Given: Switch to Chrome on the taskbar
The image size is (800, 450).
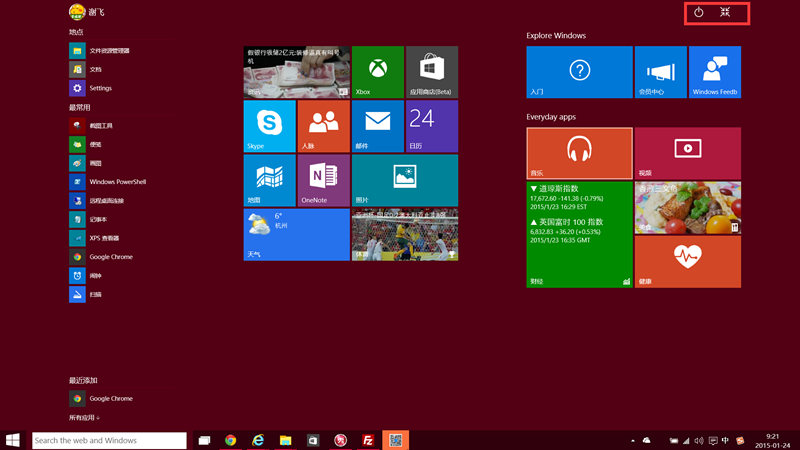Looking at the screenshot, I should [231, 440].
